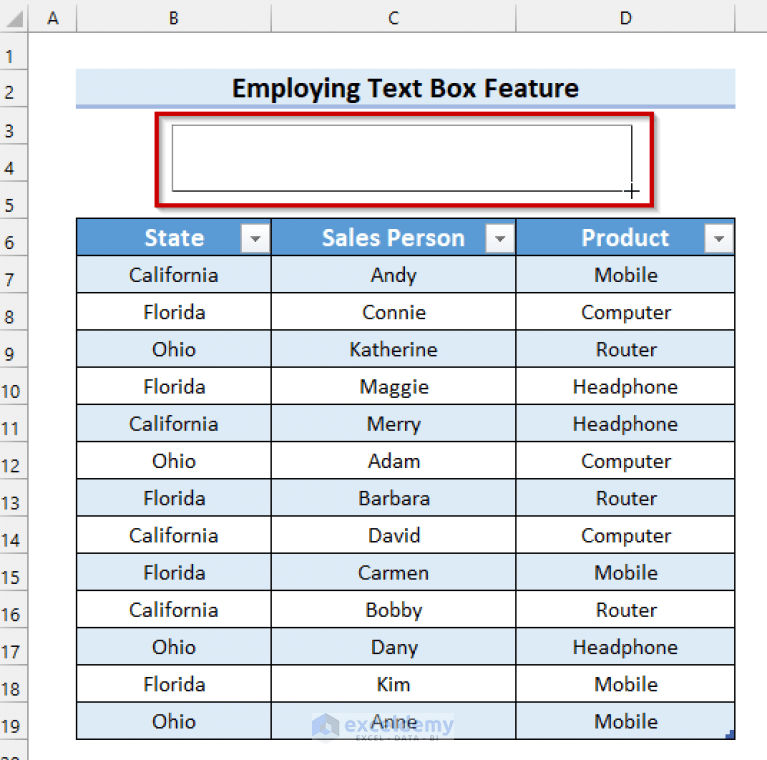767x760 pixels.
Task: Click the State header cell
Action: (174, 237)
